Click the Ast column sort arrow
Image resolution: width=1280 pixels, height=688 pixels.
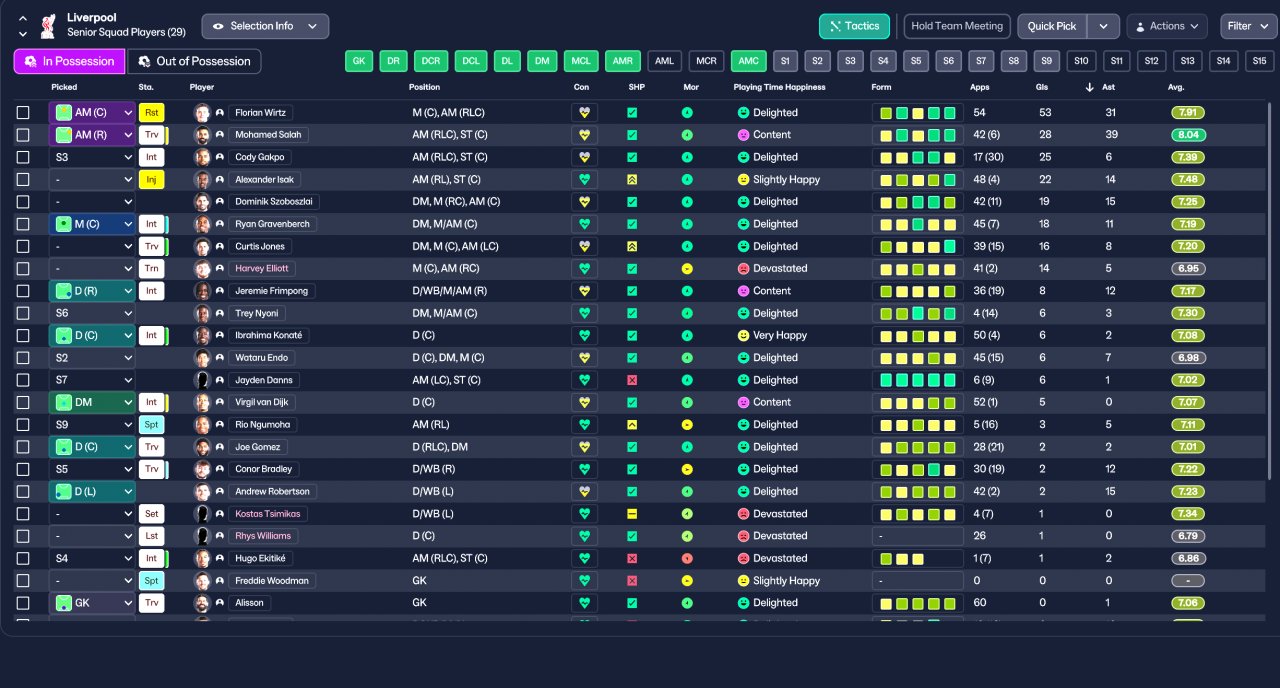[x=1089, y=87]
